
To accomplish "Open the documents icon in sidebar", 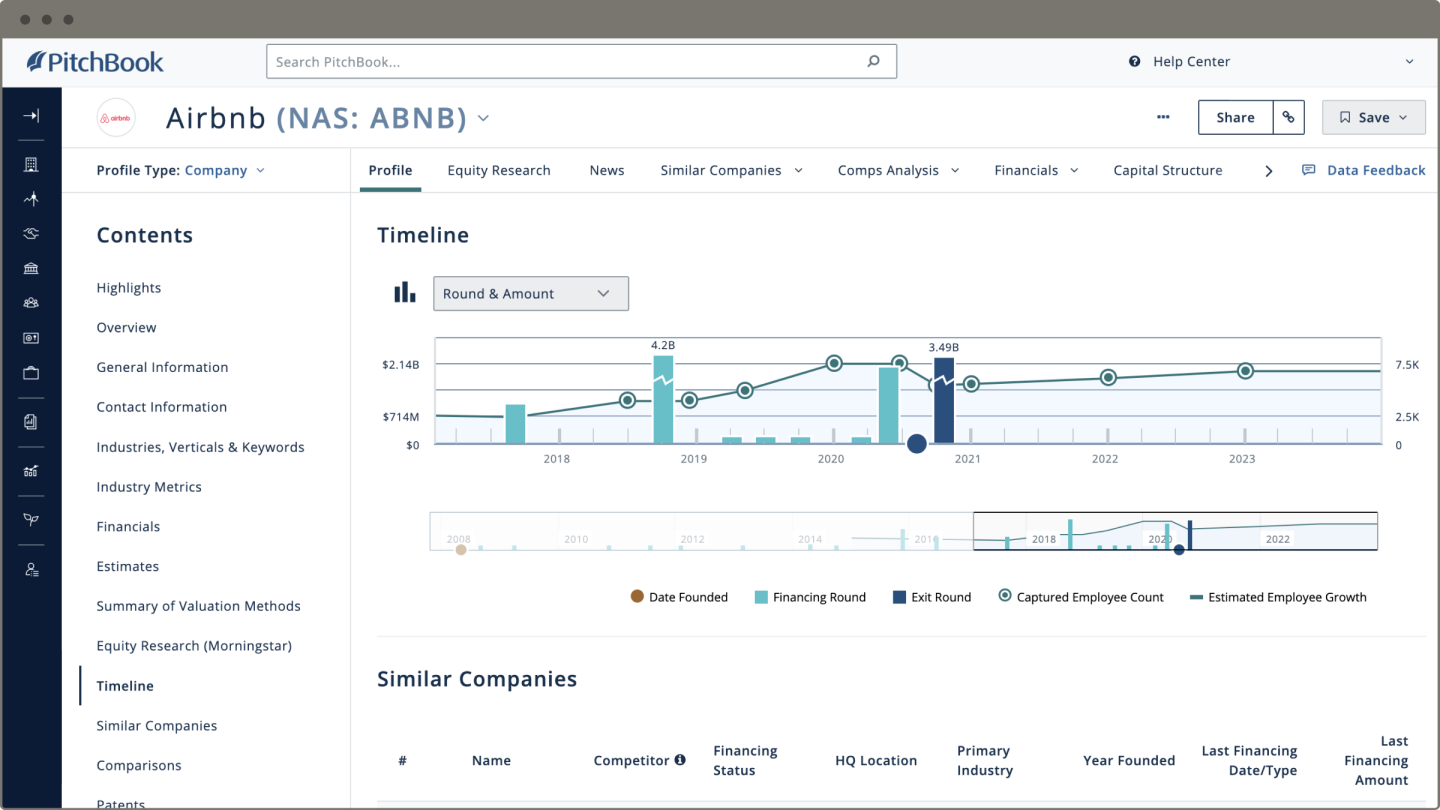I will (31, 422).
